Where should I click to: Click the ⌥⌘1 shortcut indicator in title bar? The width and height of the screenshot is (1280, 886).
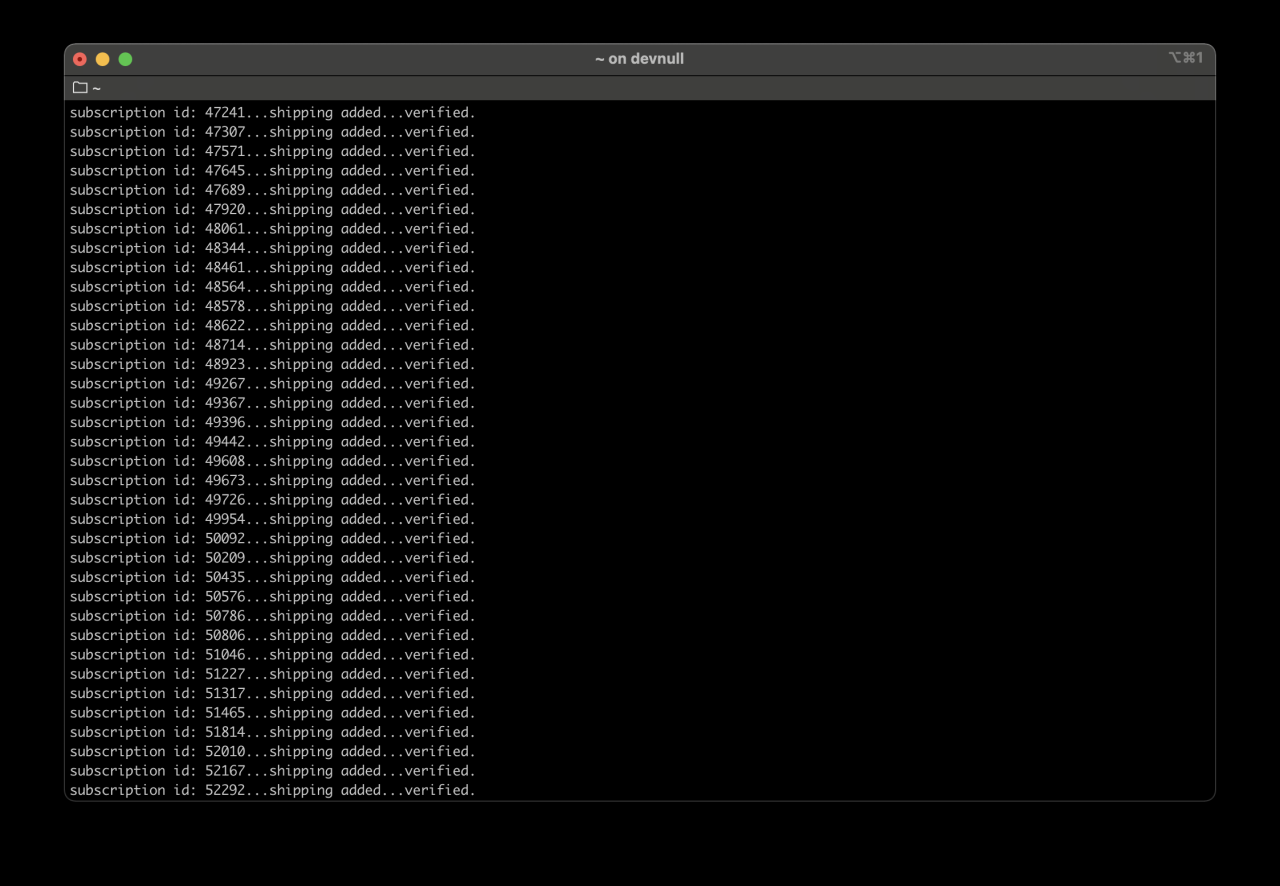coord(1185,58)
